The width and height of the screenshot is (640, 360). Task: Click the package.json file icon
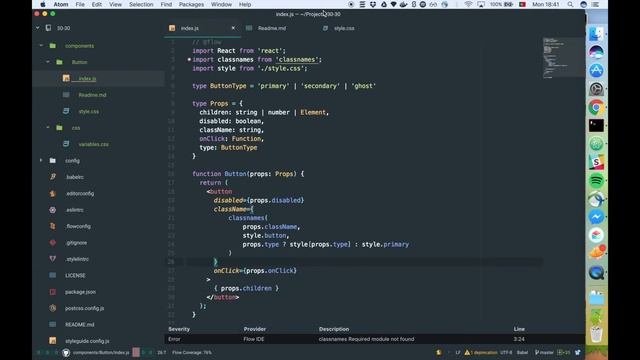point(53,292)
